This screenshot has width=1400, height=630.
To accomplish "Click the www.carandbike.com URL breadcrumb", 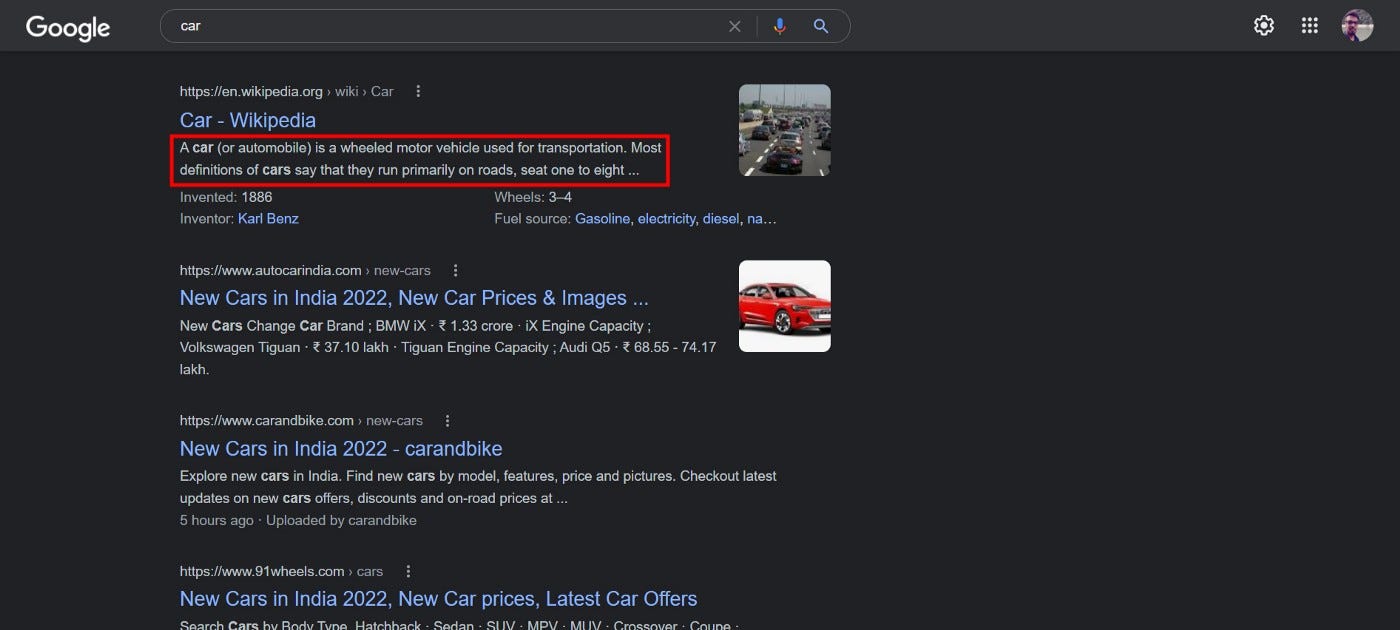I will (301, 420).
